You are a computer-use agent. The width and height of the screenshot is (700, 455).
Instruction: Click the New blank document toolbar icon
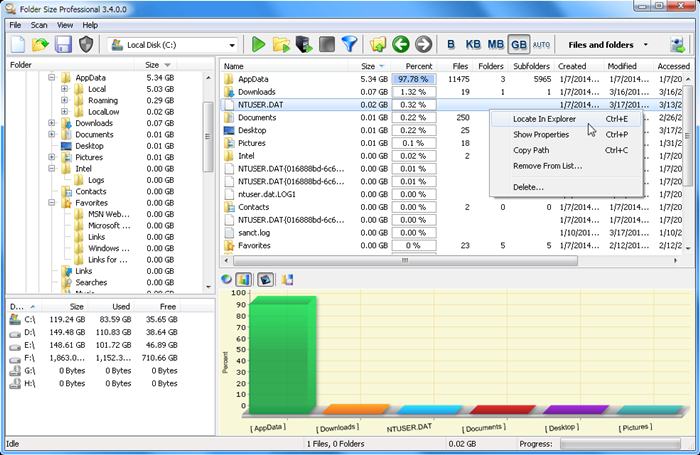[x=18, y=45]
